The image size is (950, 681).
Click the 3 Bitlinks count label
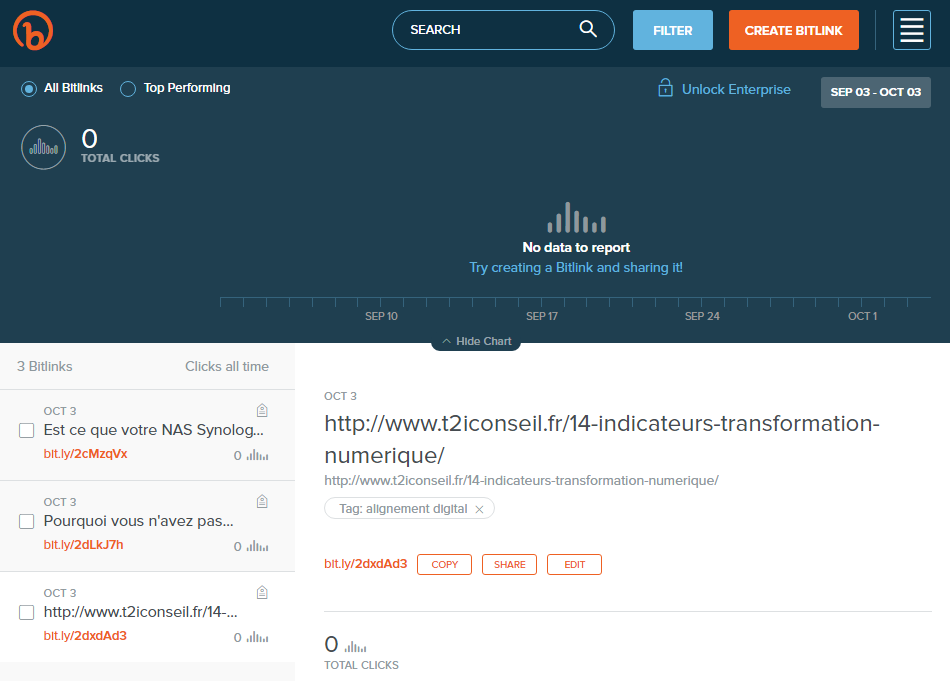click(x=45, y=366)
